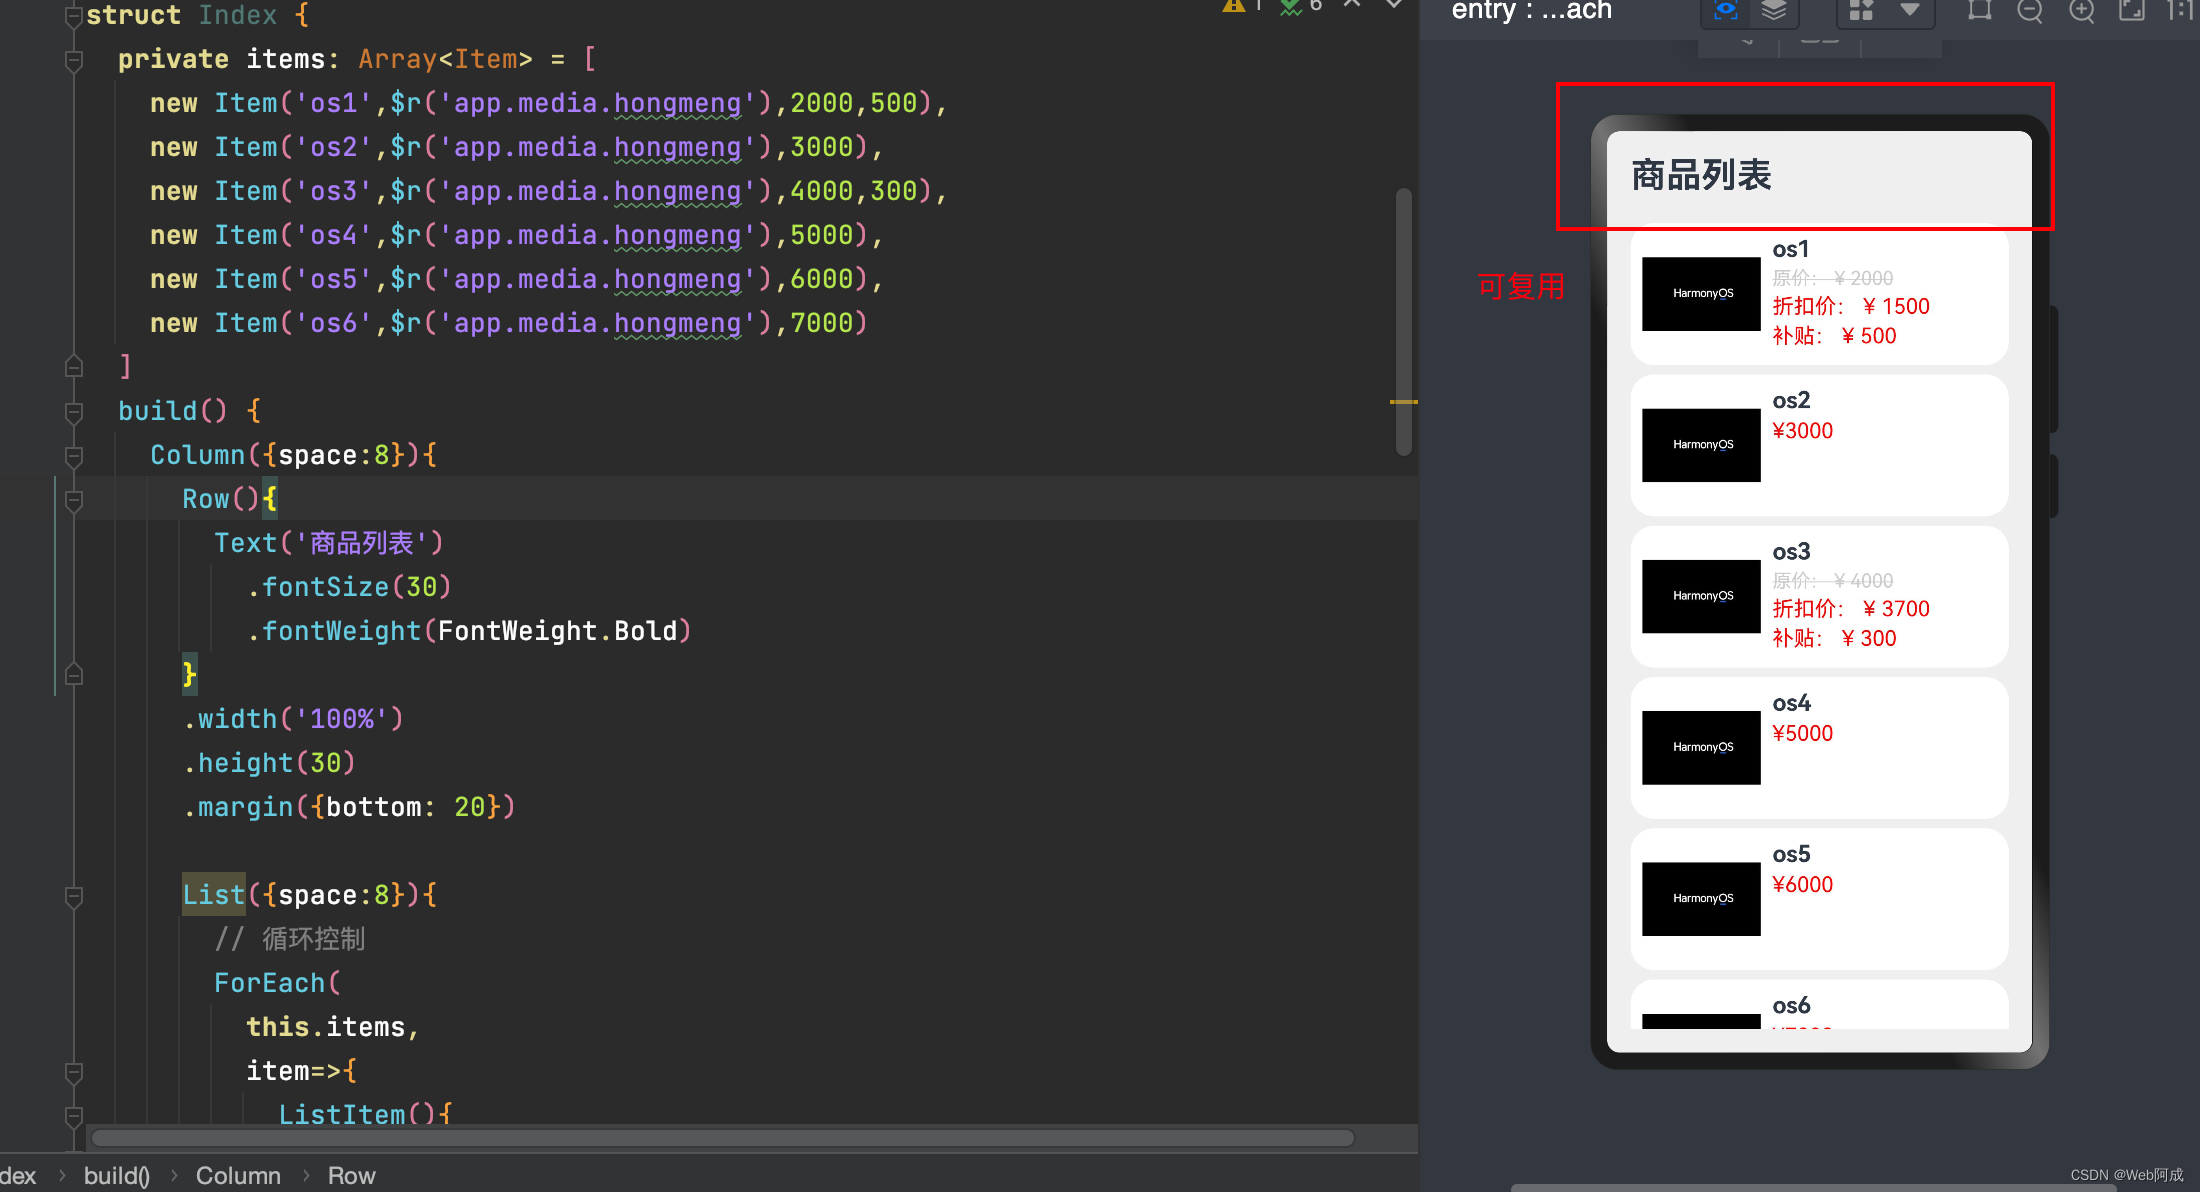This screenshot has height=1192, width=2200.
Task: Zoom in the previewer
Action: coord(2081,10)
